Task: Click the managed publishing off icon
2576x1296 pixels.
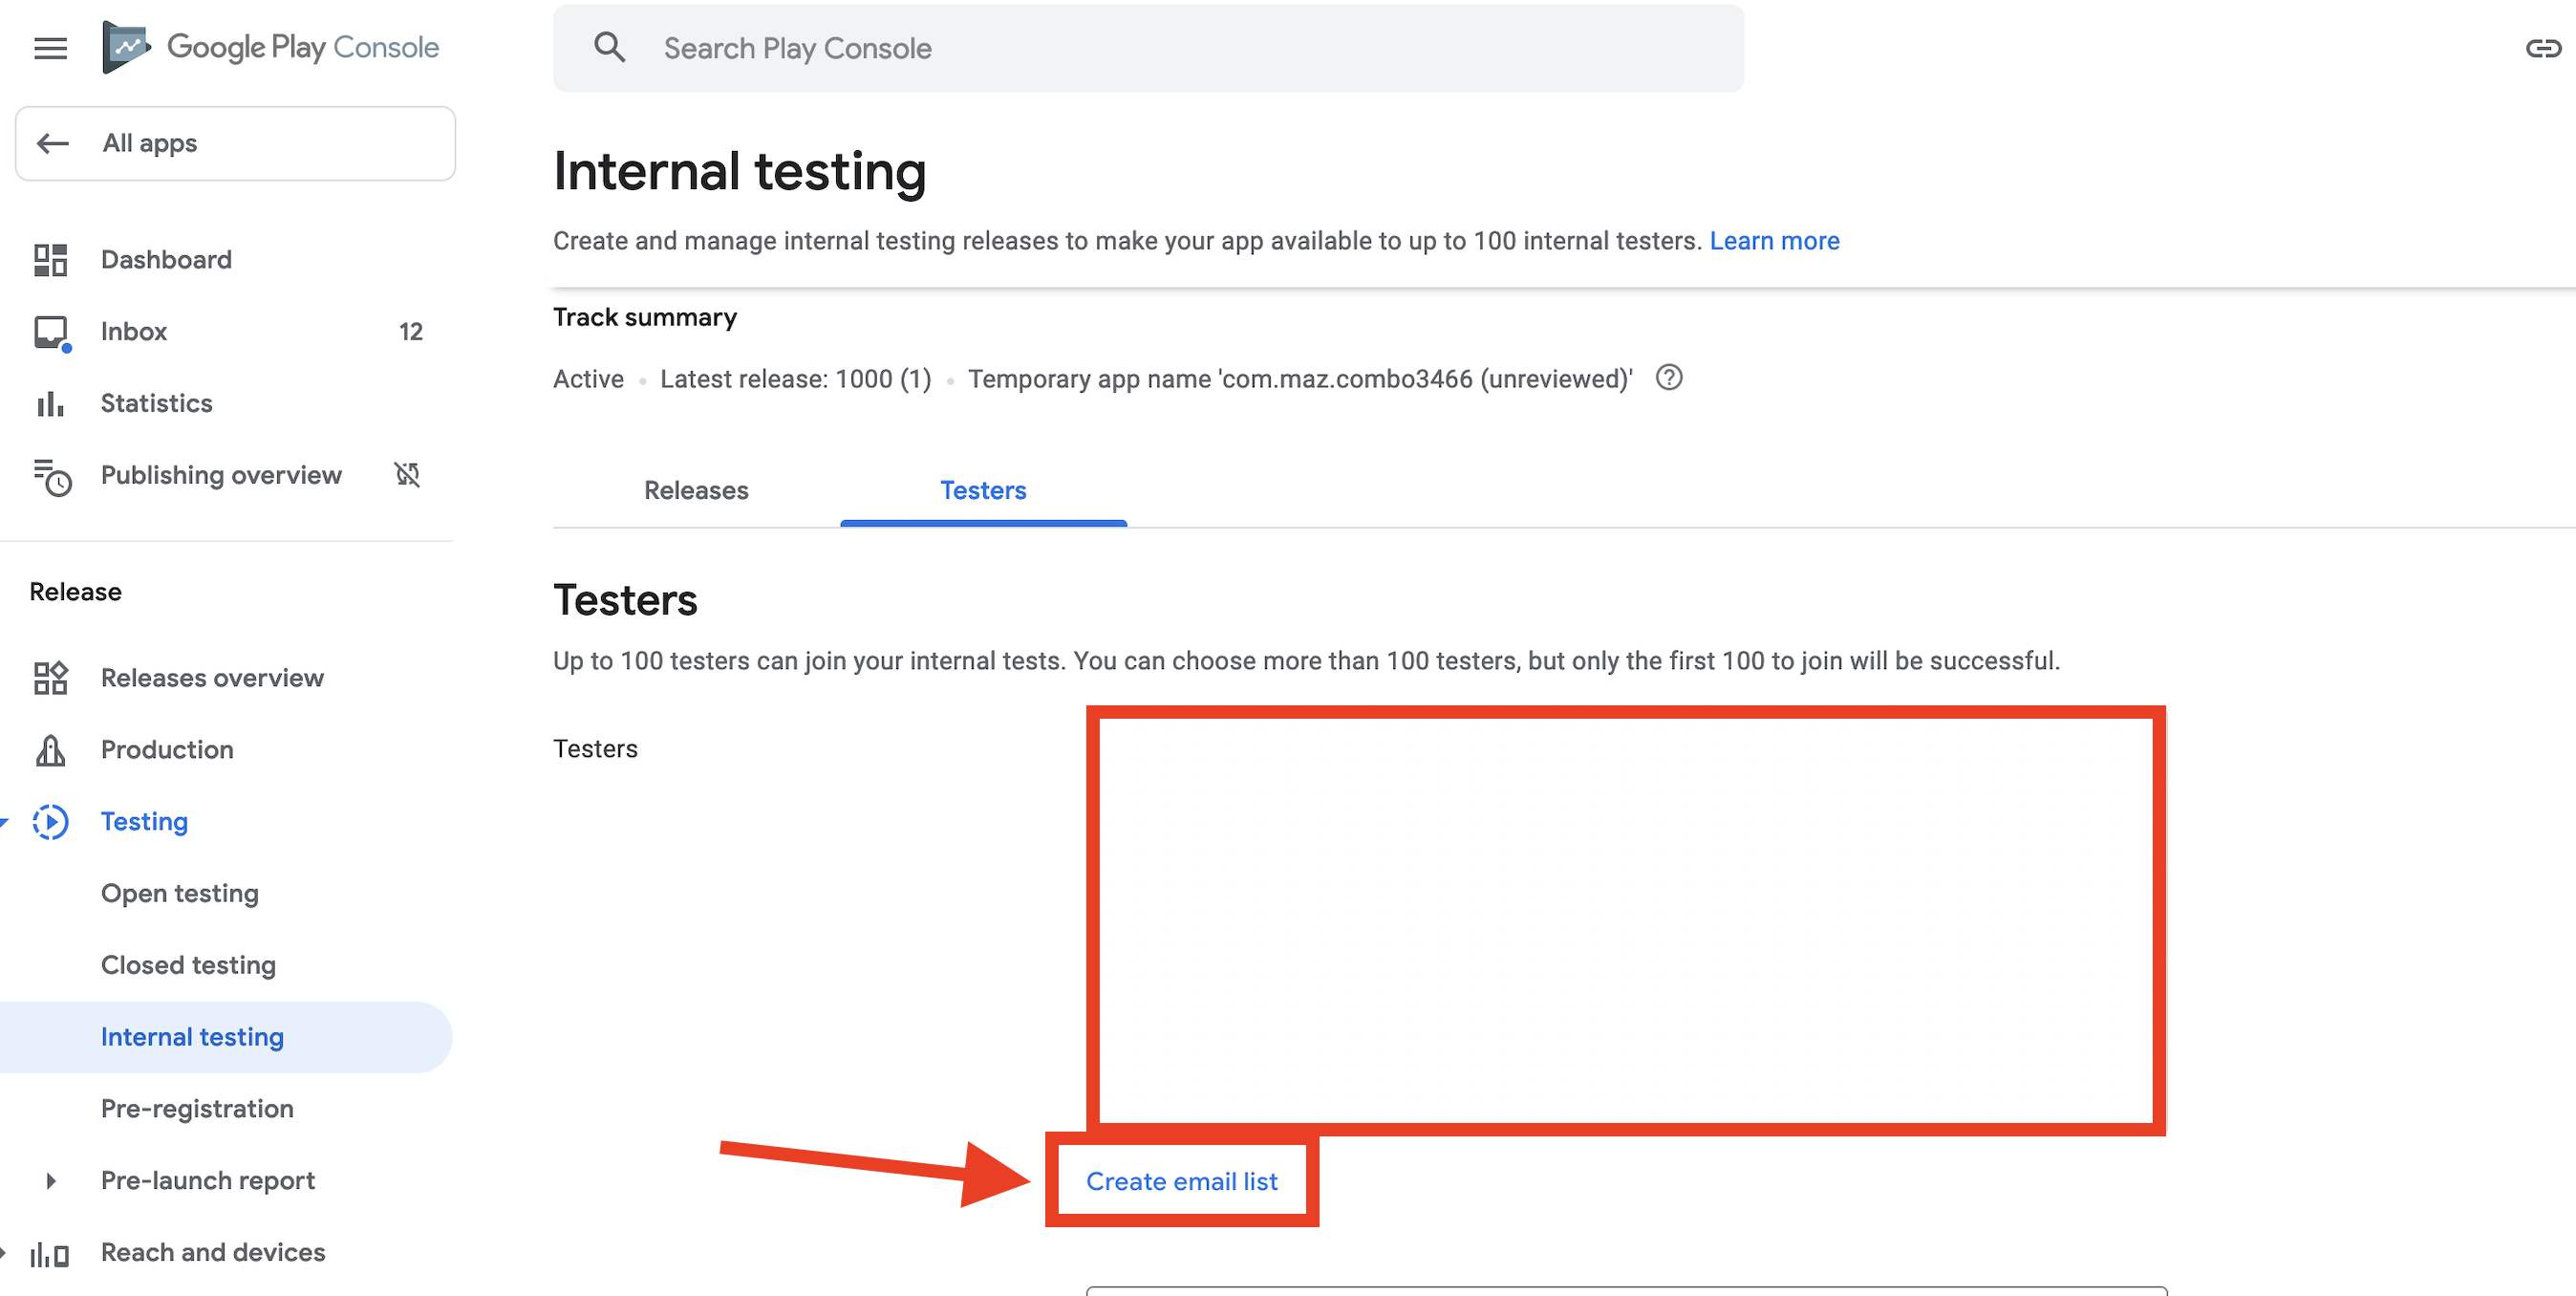Action: [x=407, y=474]
